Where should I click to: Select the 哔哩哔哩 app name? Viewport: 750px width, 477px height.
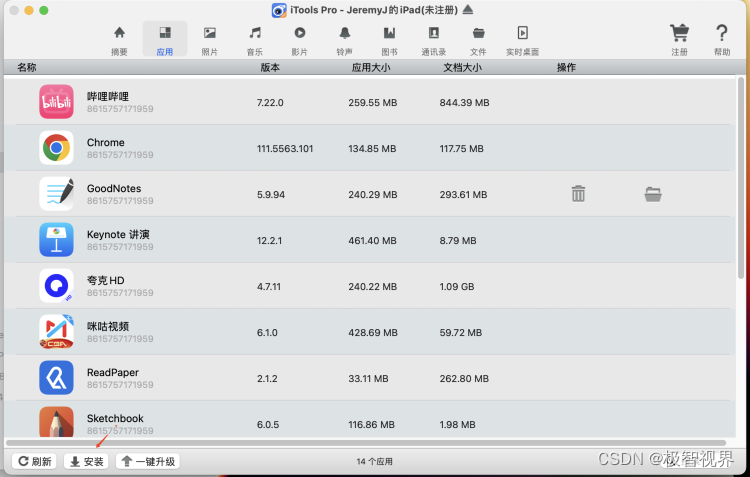(108, 96)
